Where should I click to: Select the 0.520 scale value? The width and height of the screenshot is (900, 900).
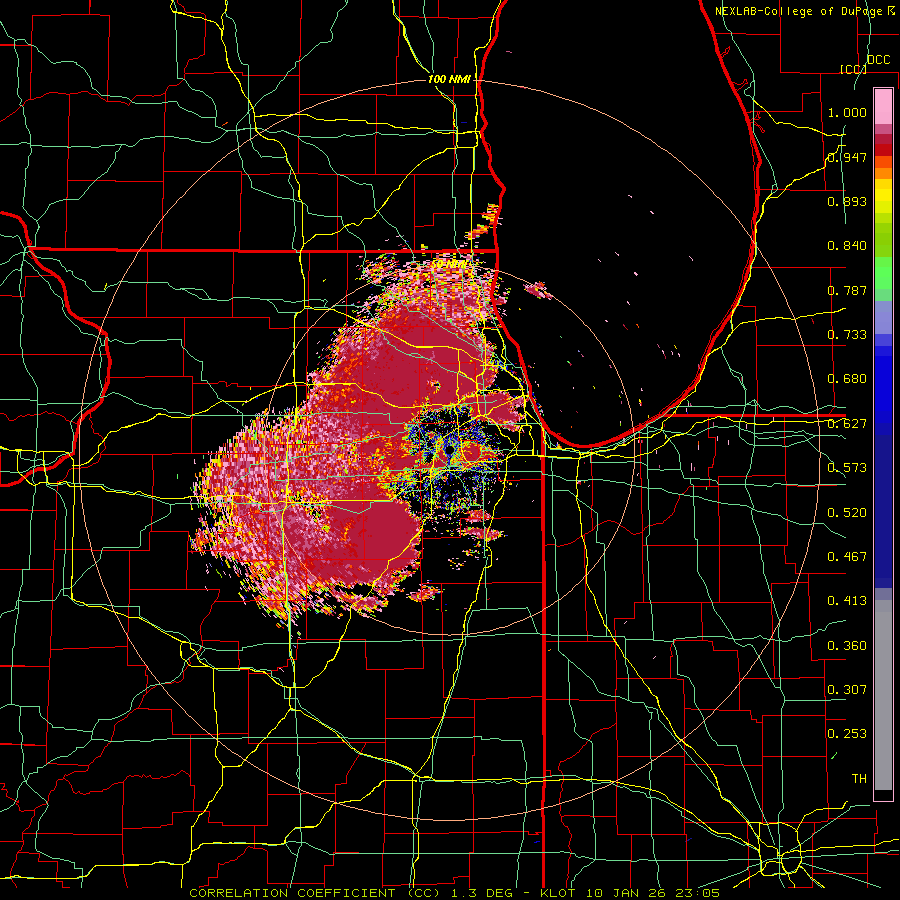point(847,513)
